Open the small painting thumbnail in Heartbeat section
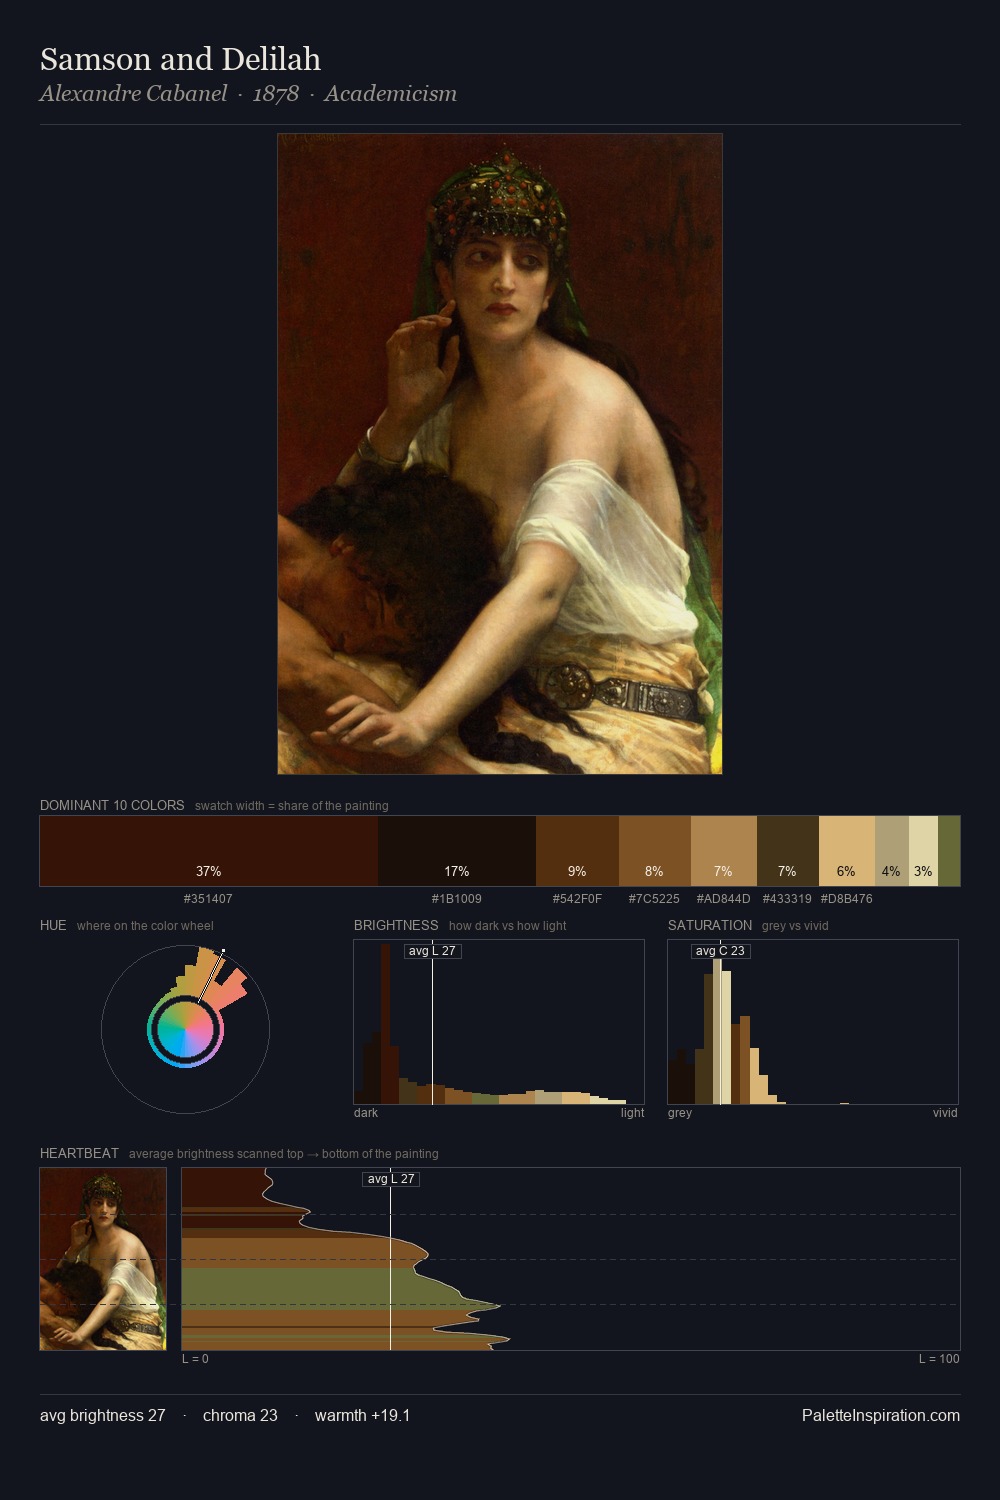 (103, 1259)
